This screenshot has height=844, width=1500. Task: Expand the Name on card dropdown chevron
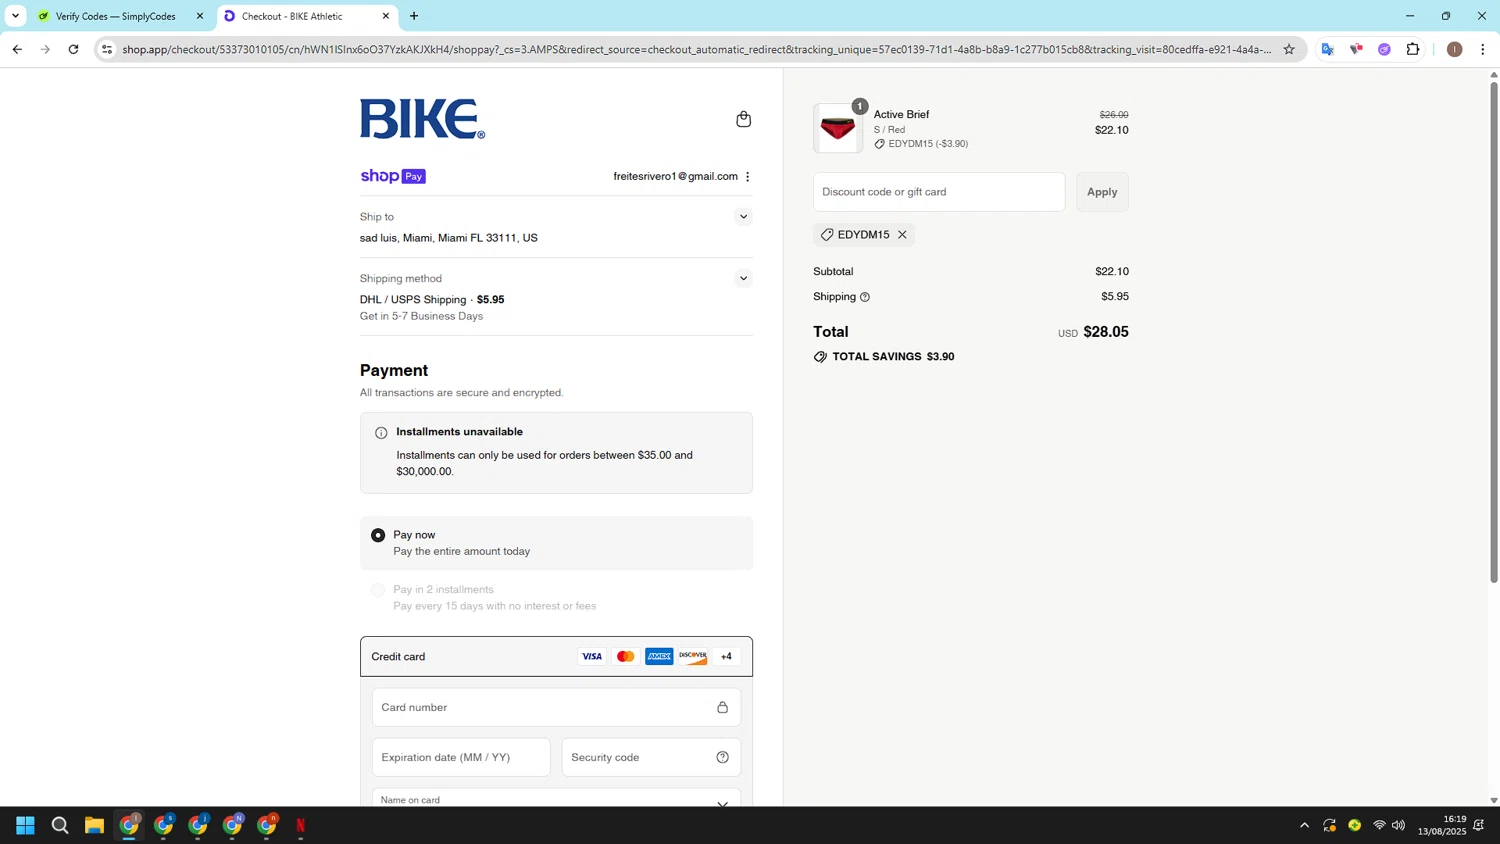[x=722, y=803]
